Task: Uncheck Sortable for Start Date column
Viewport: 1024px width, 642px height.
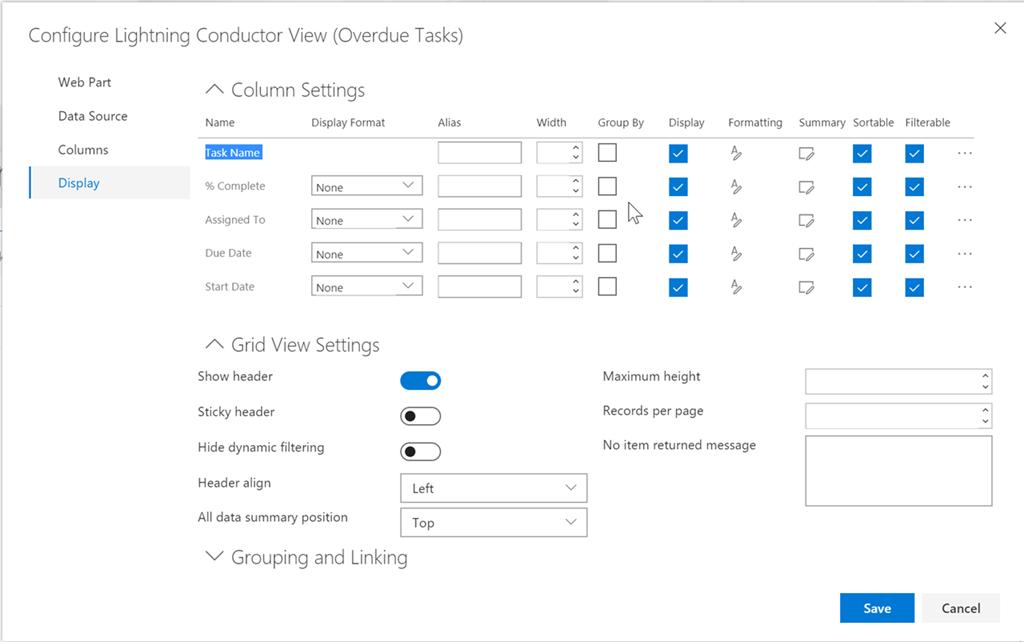Action: [x=862, y=287]
